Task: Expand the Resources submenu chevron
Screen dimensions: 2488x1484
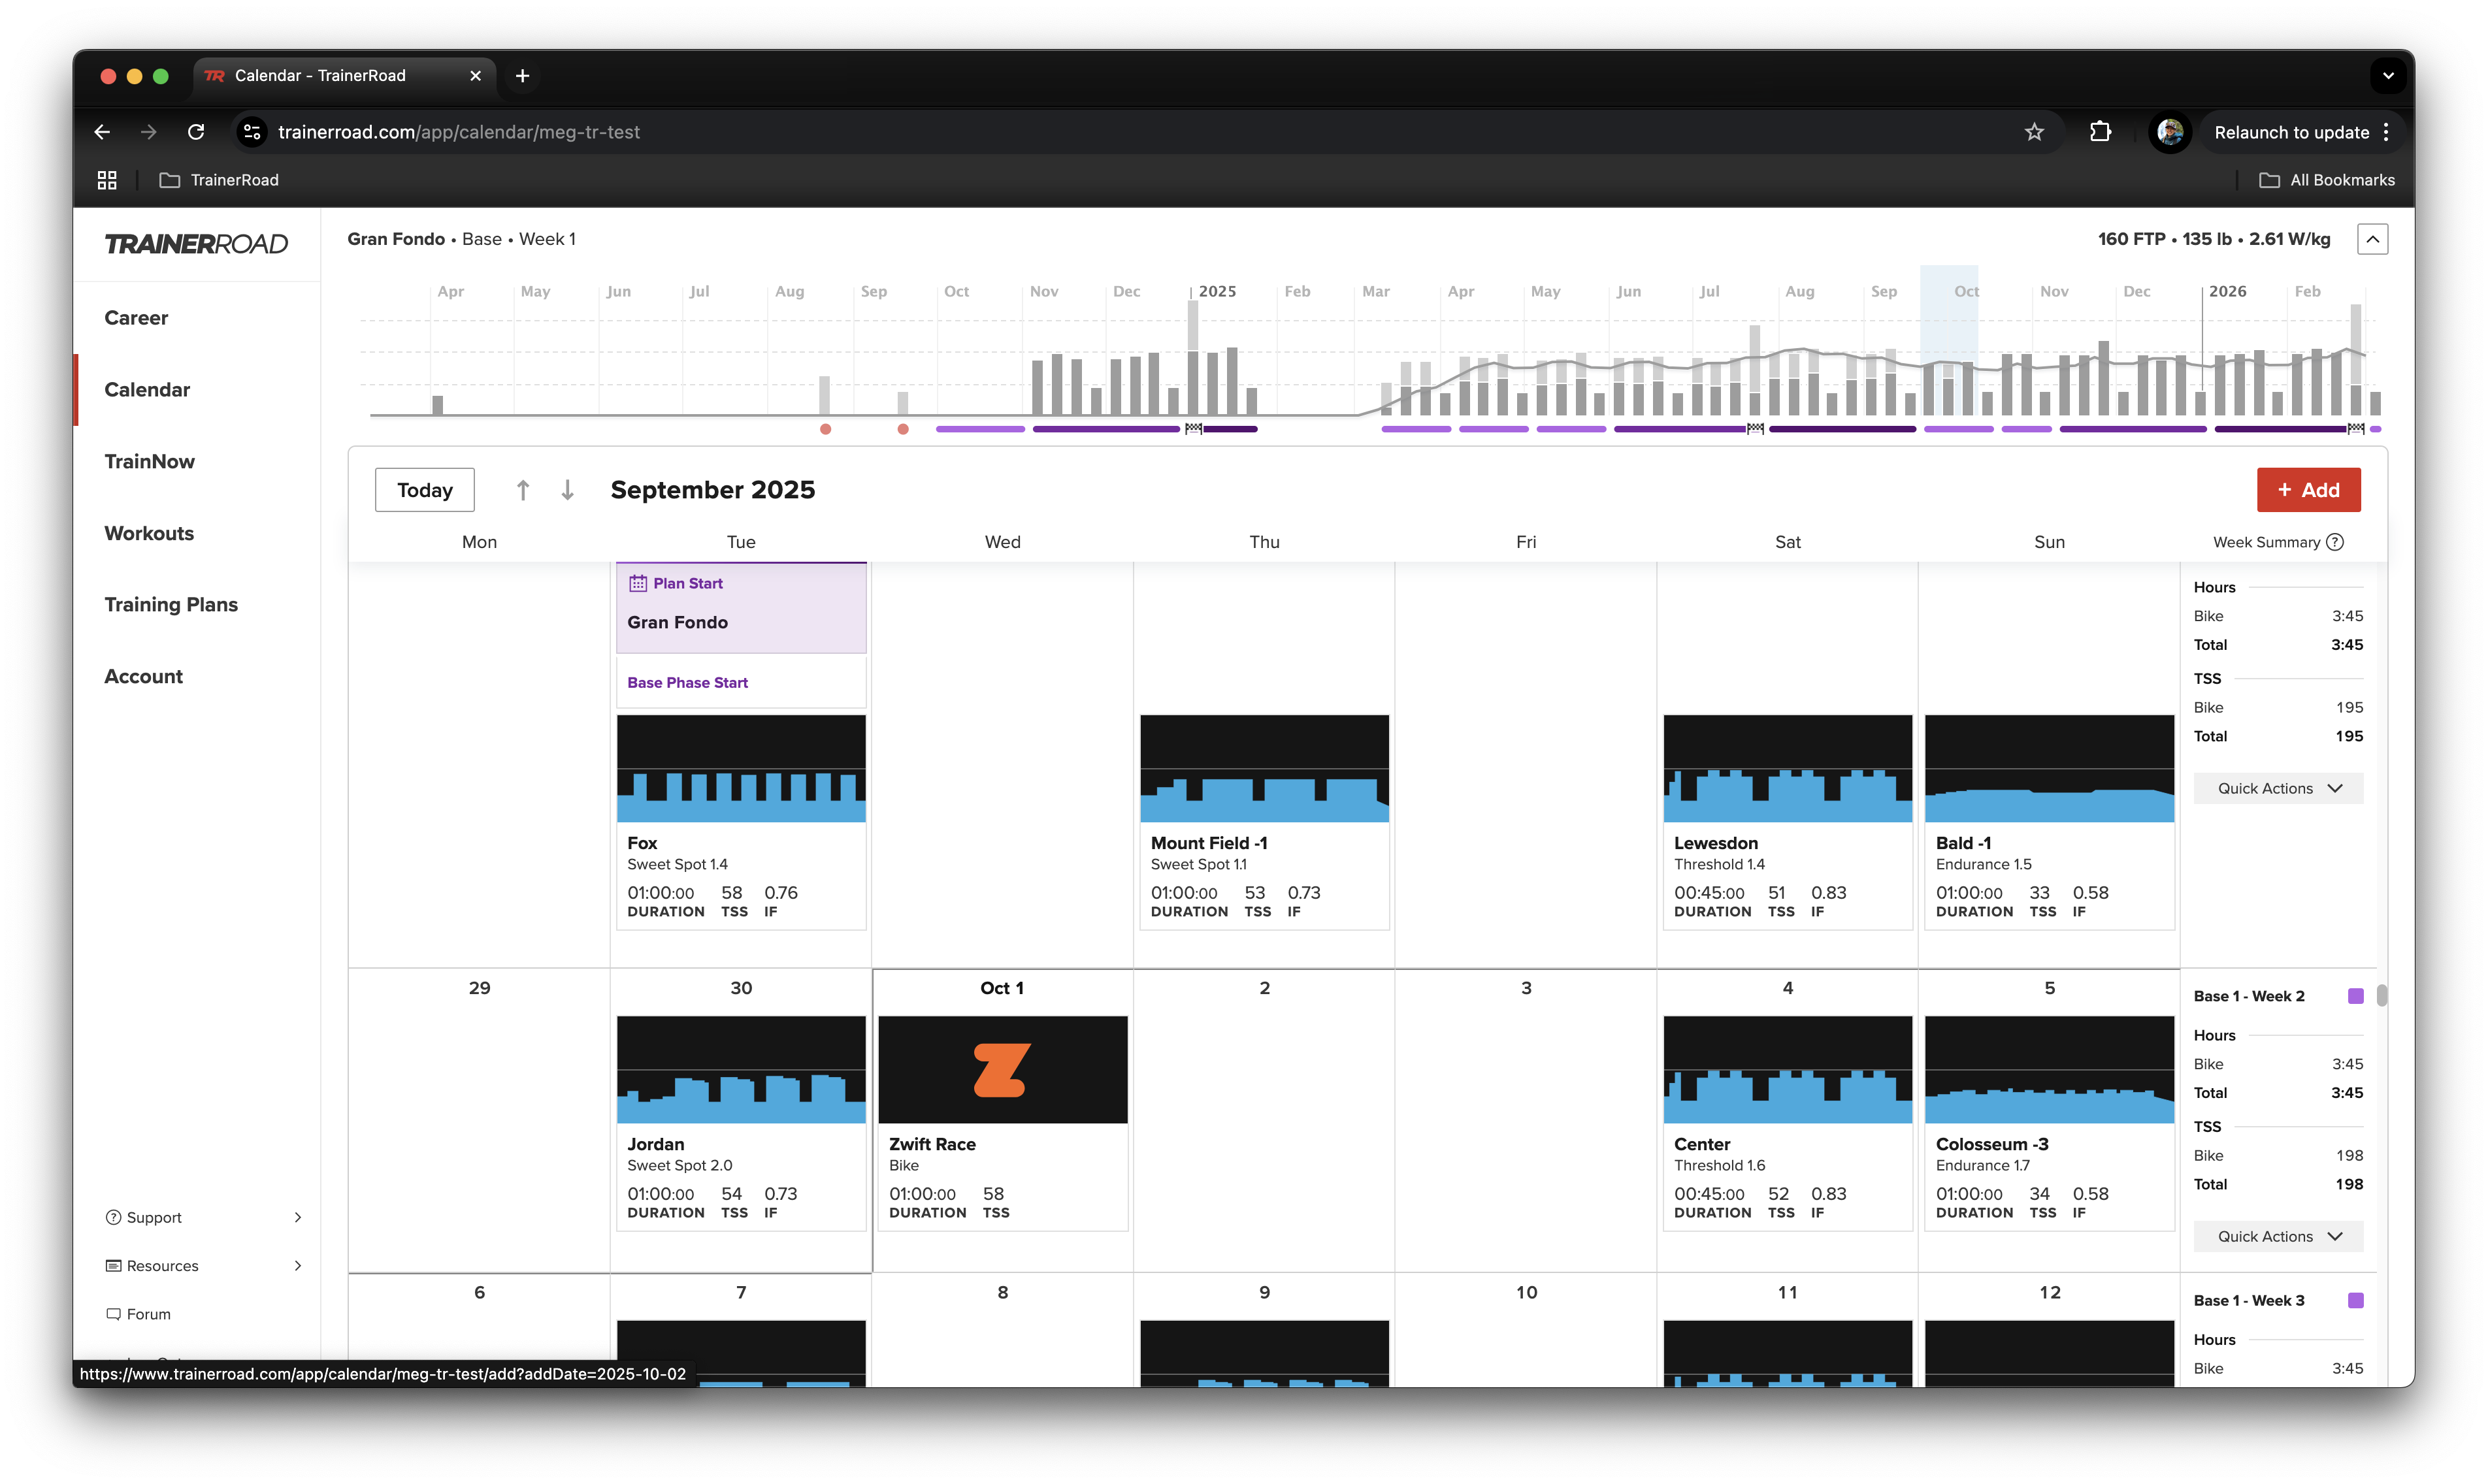Action: pyautogui.click(x=297, y=1265)
